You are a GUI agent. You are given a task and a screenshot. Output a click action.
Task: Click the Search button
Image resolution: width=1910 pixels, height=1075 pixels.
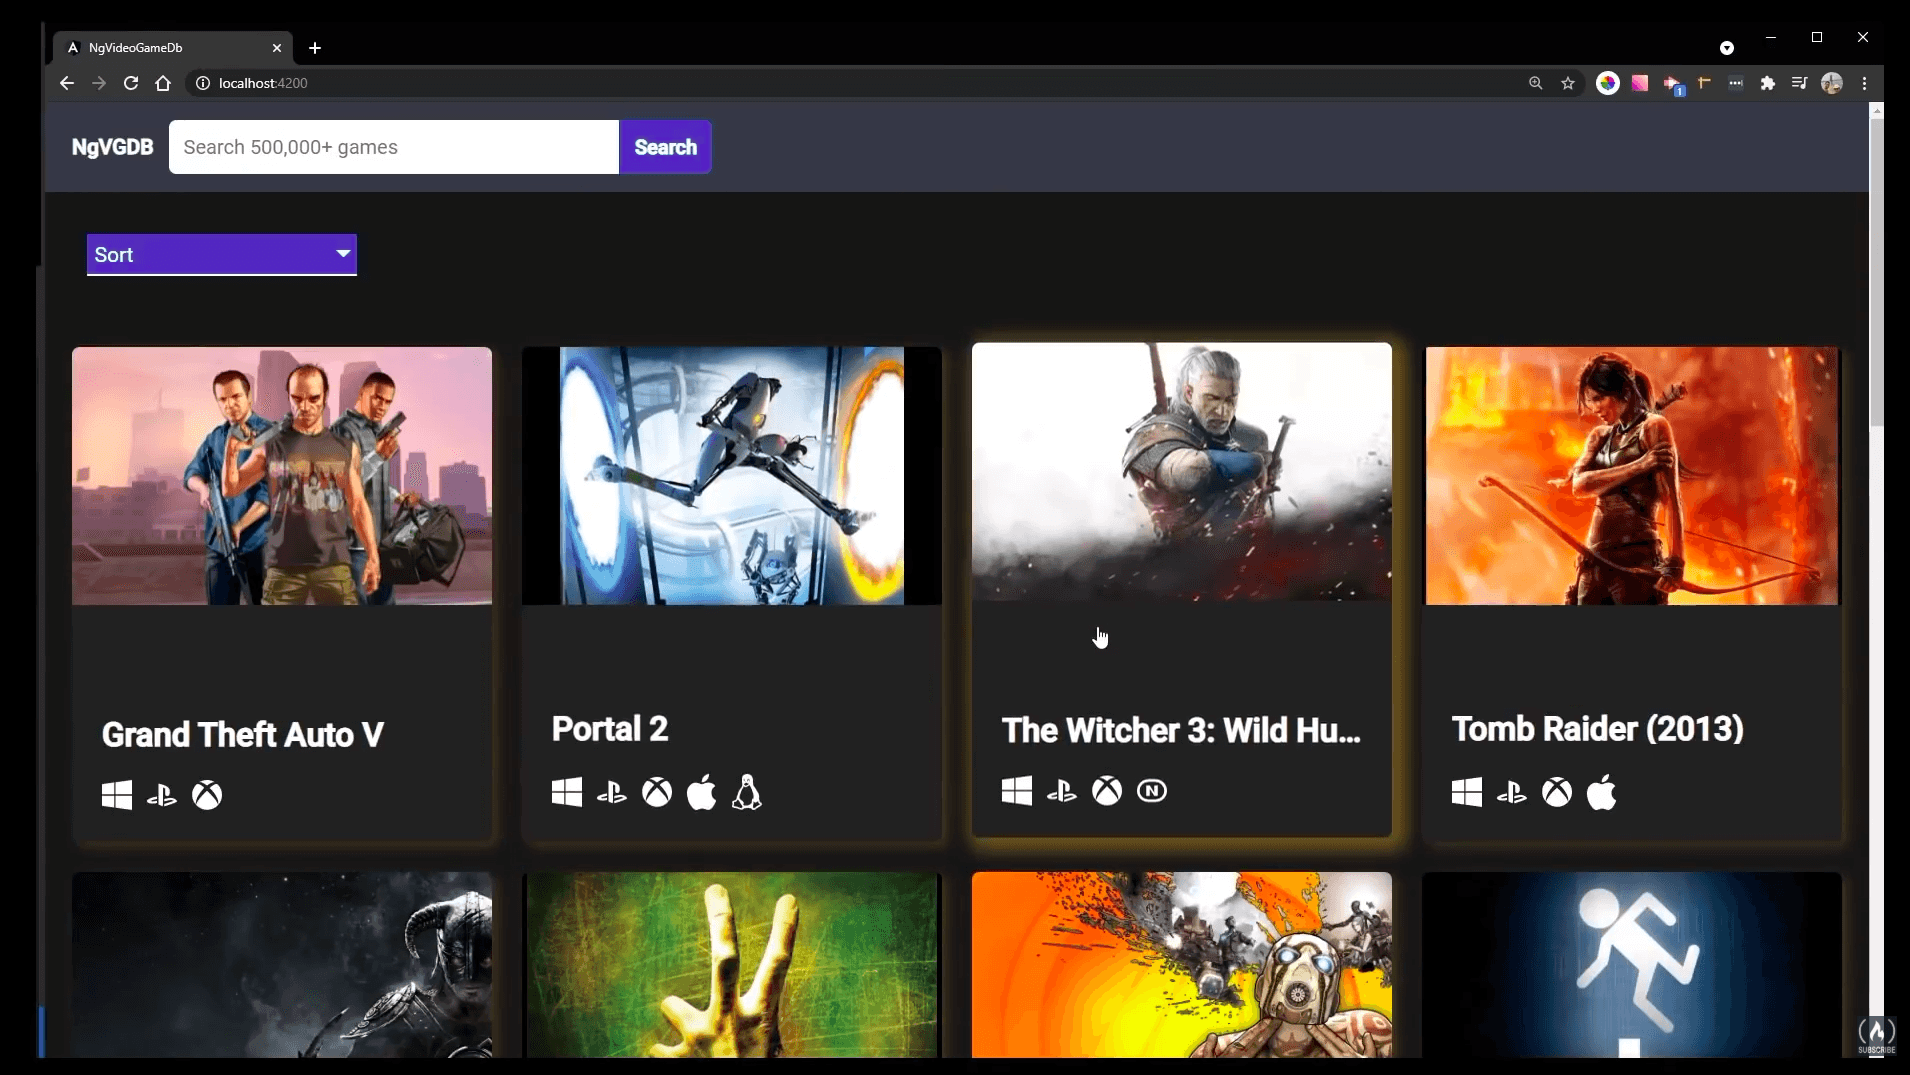pos(665,146)
